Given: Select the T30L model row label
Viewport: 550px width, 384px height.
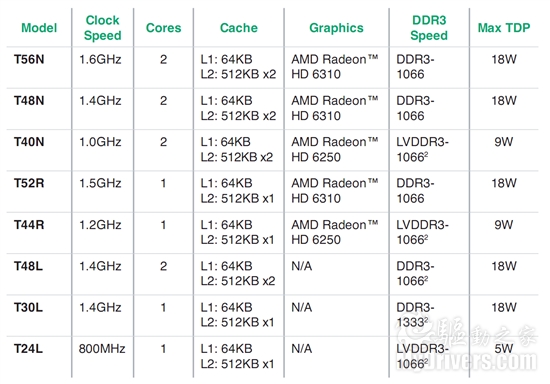Looking at the screenshot, I should [x=28, y=308].
